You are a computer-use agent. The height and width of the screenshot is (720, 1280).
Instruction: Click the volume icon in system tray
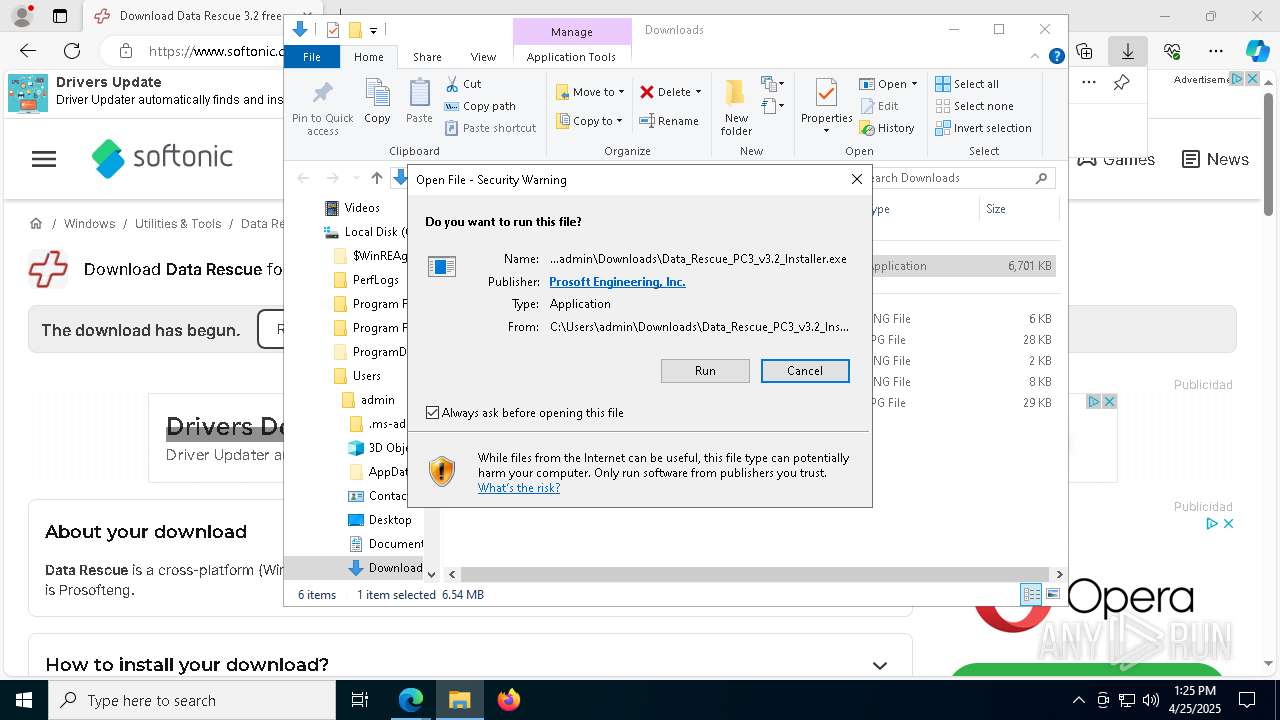point(1150,700)
